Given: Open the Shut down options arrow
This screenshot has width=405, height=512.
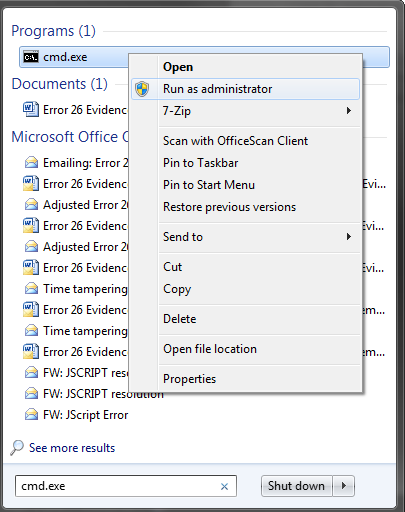Looking at the screenshot, I should point(344,486).
